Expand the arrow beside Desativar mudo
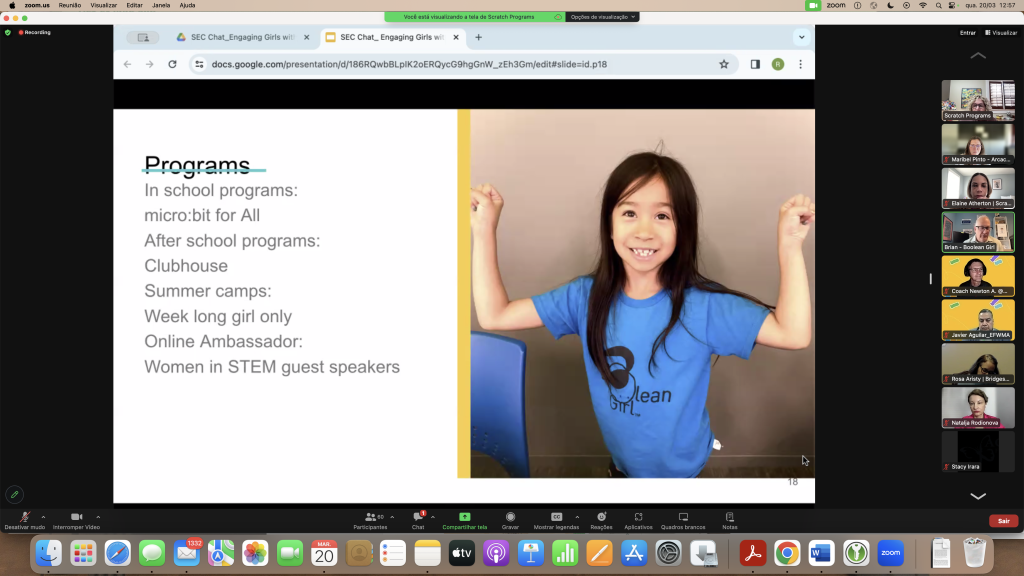1024x576 pixels. (43, 517)
